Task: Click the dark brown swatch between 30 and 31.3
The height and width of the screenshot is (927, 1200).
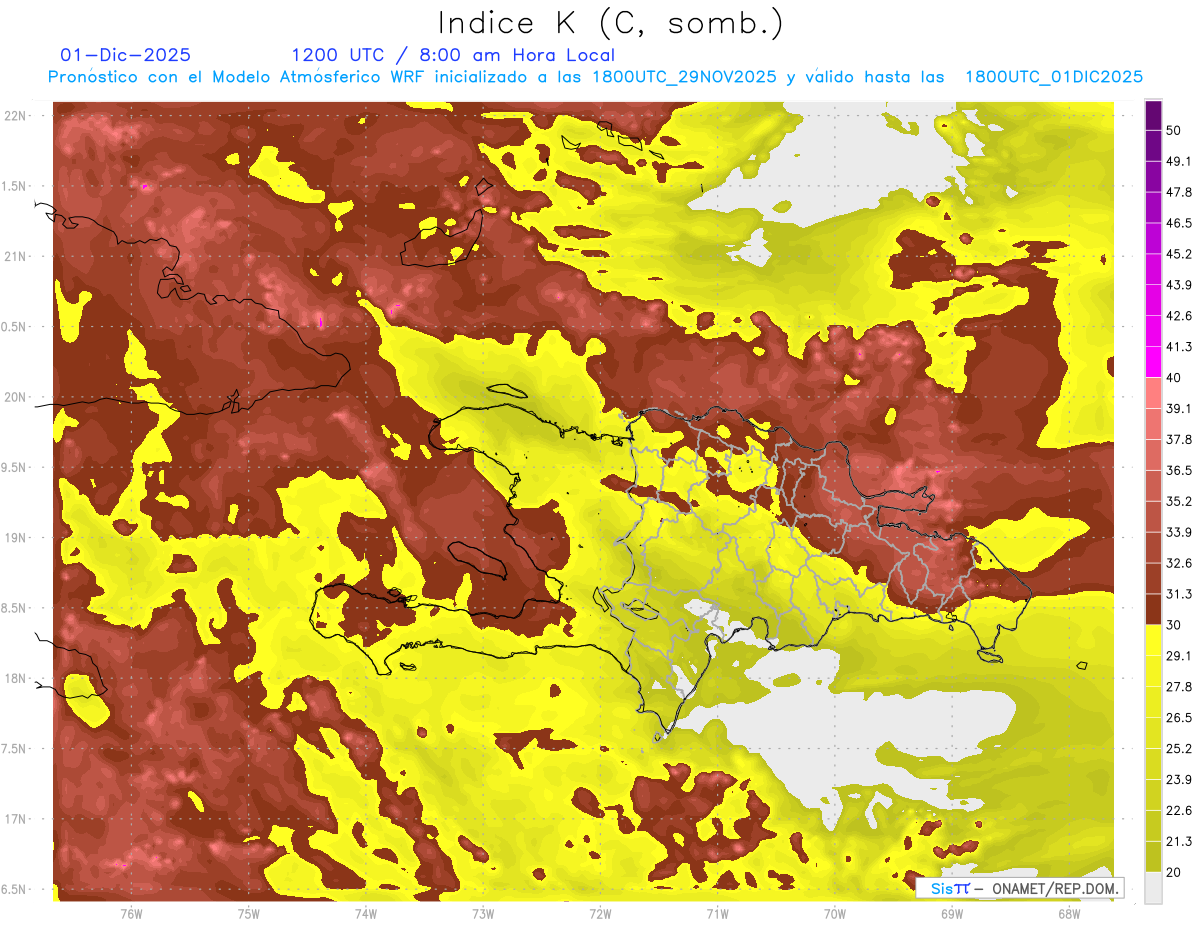Action: (x=1153, y=609)
